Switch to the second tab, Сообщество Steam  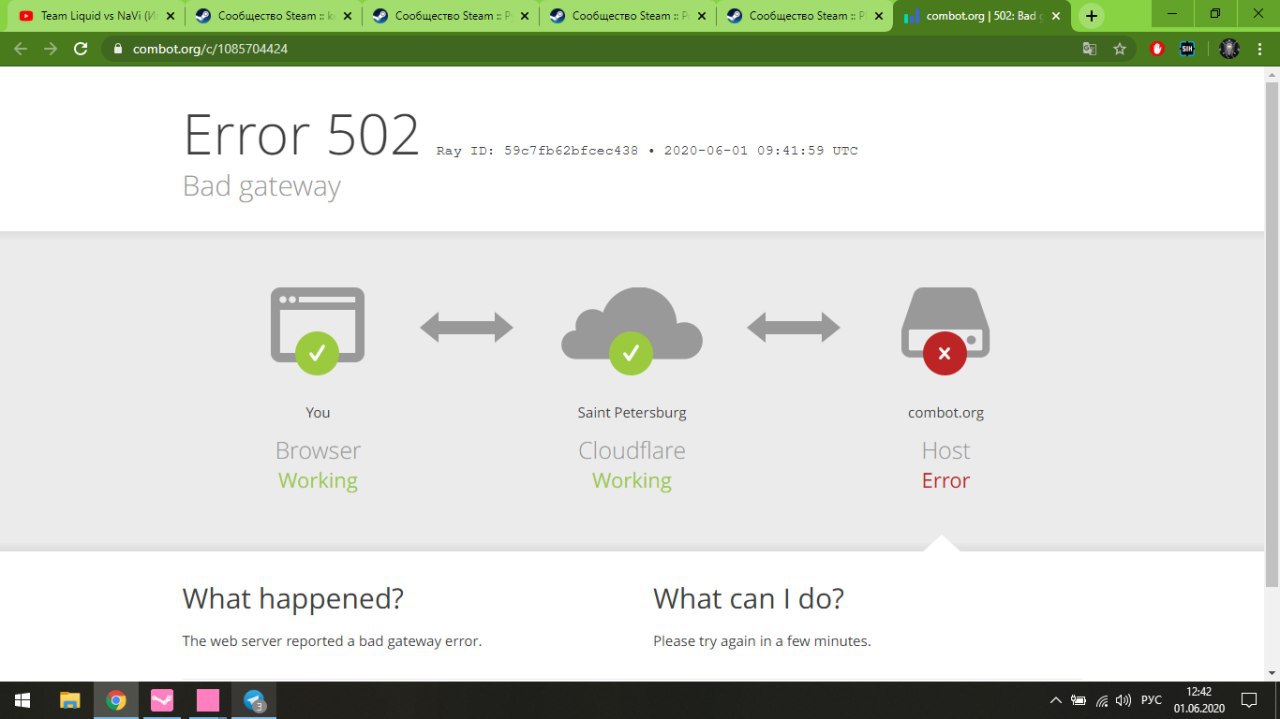tap(273, 16)
